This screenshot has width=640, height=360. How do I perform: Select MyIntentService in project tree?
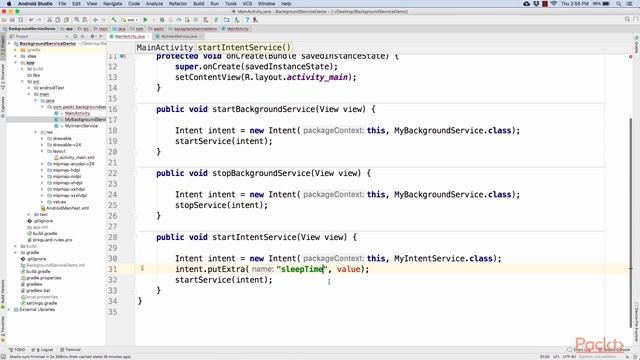(x=81, y=126)
